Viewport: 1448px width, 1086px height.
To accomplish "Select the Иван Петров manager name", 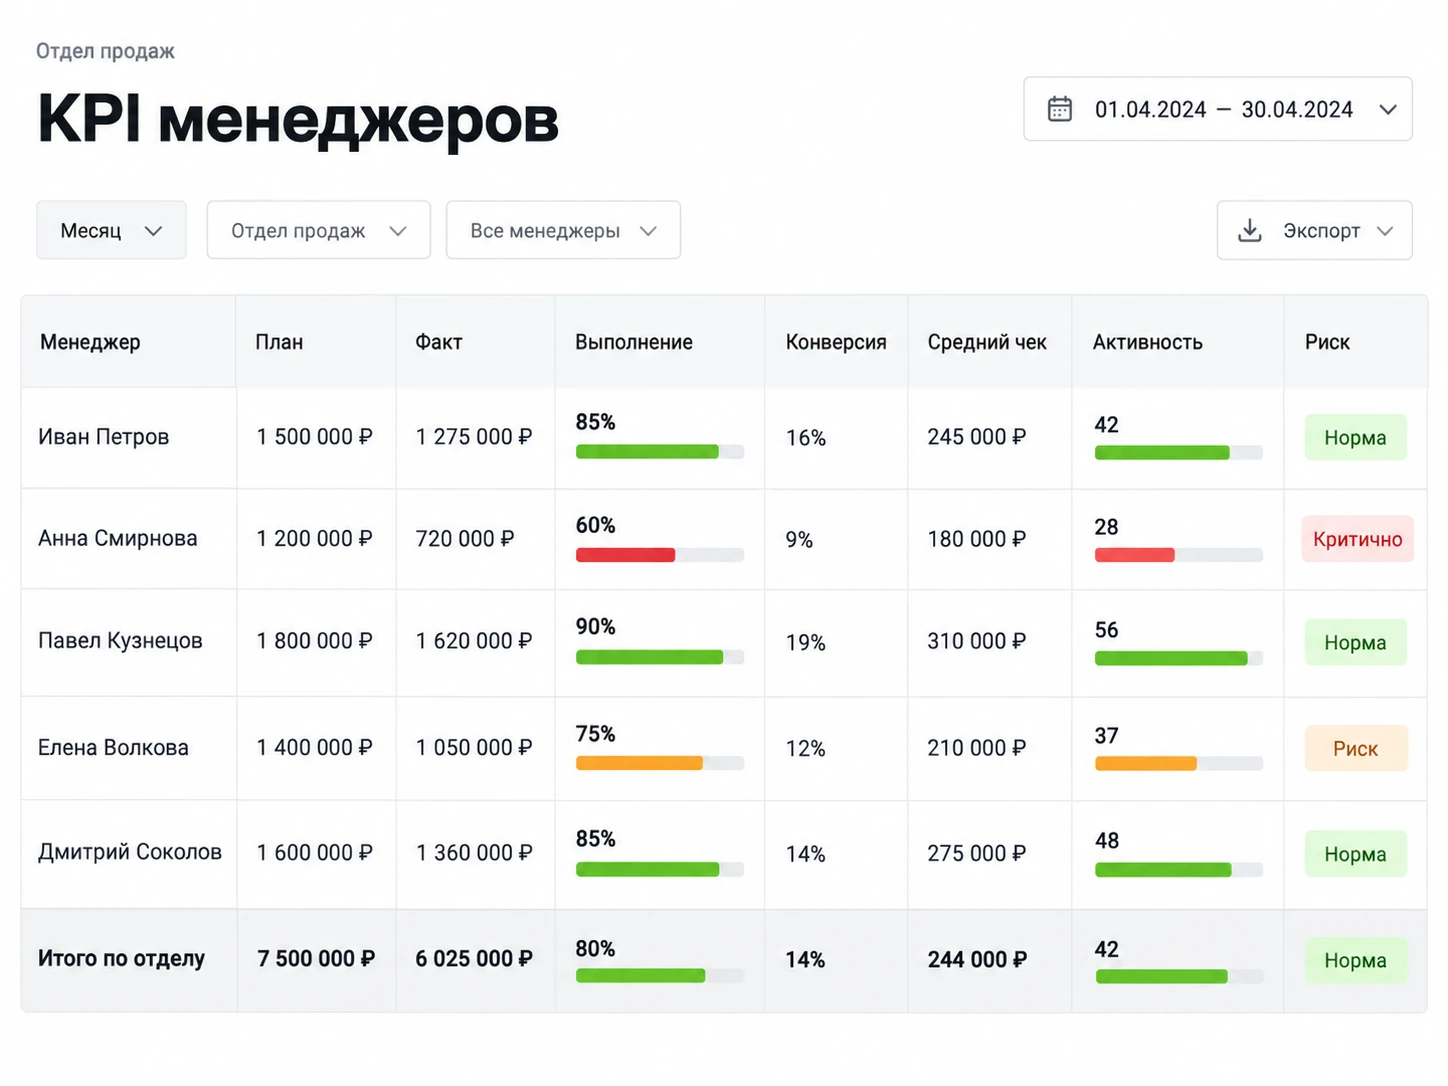I will [104, 437].
